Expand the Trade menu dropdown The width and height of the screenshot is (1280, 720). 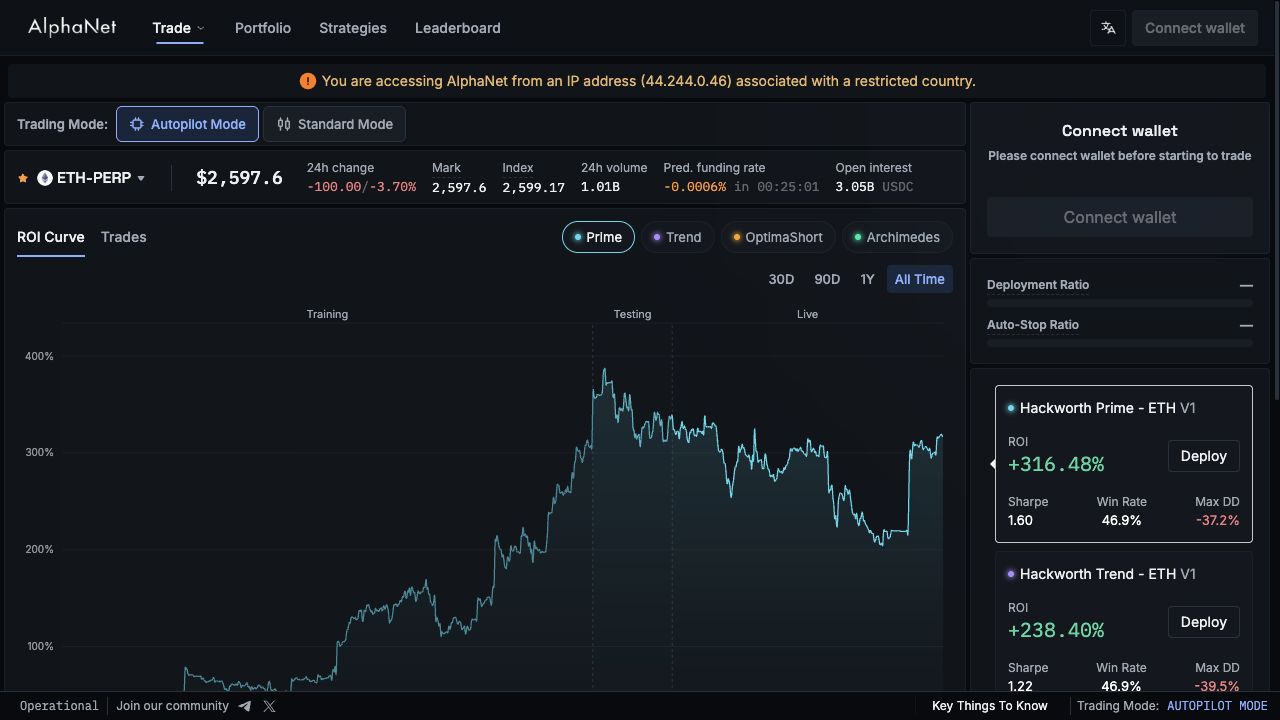click(178, 28)
